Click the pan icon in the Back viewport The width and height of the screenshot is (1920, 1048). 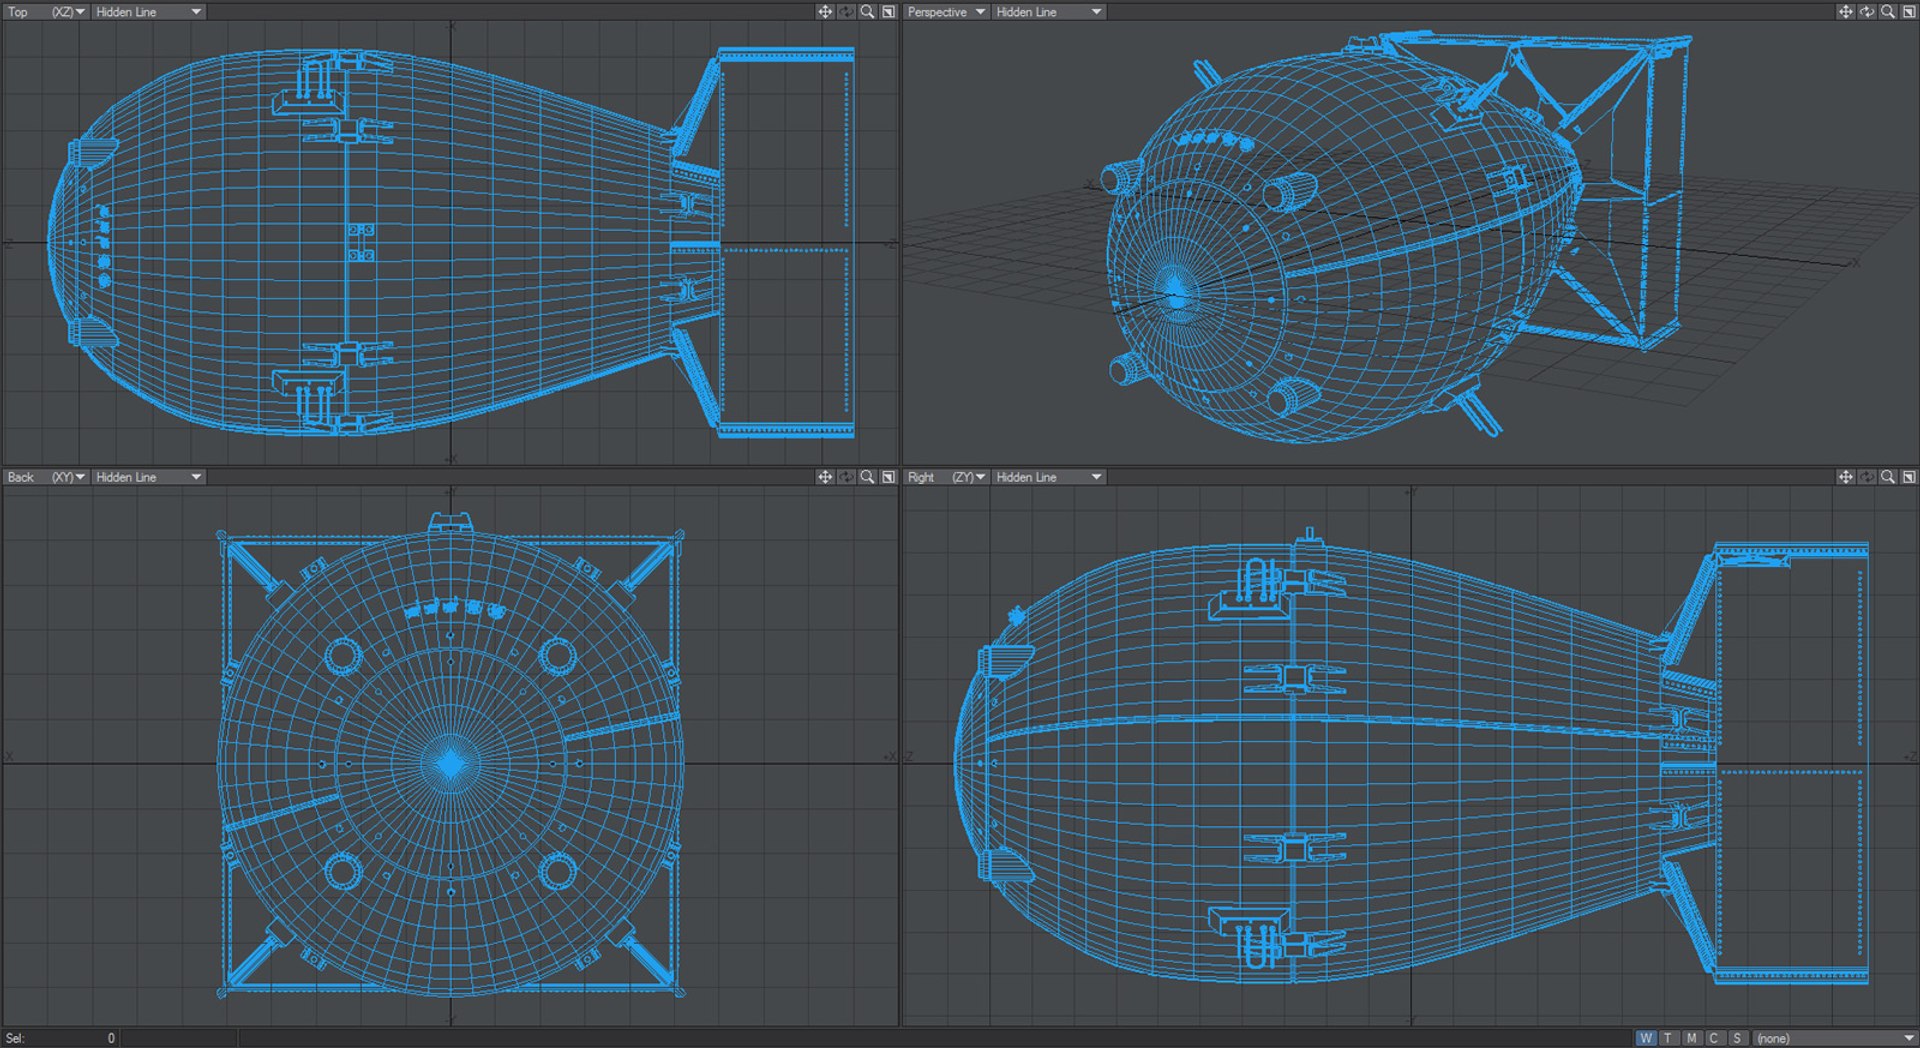(x=825, y=477)
